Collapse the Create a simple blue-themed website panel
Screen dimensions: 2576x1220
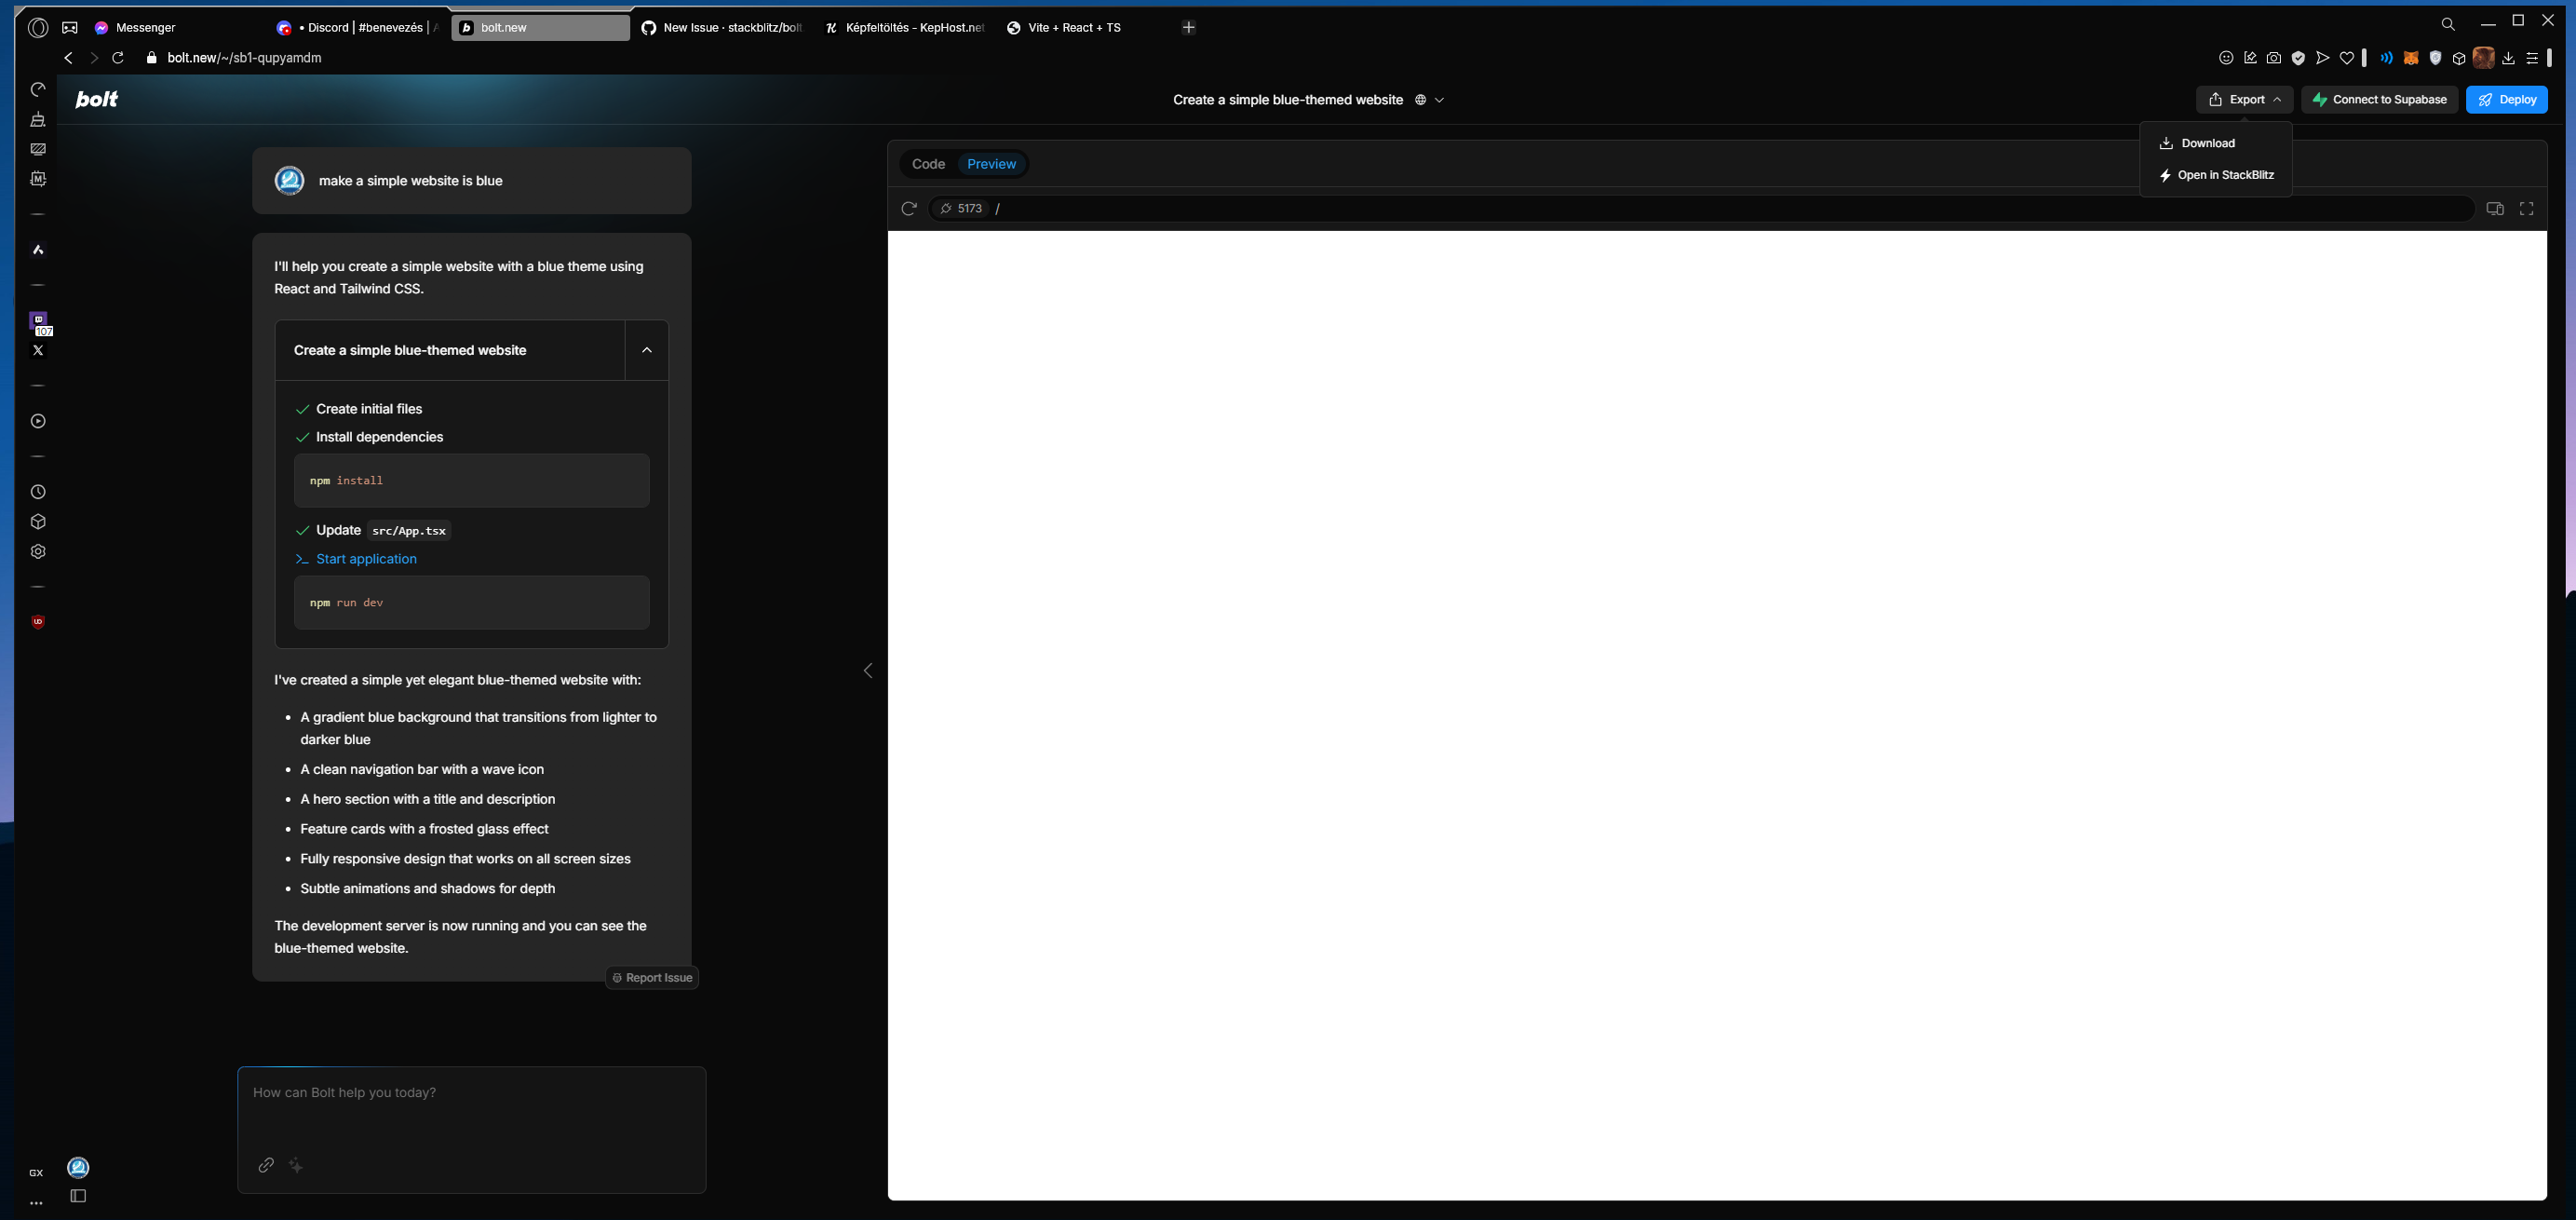(646, 350)
